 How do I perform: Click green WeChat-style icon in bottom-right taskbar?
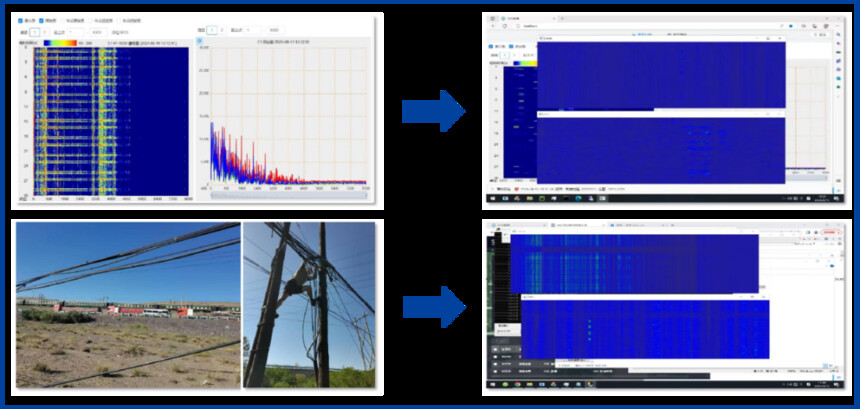505,384
